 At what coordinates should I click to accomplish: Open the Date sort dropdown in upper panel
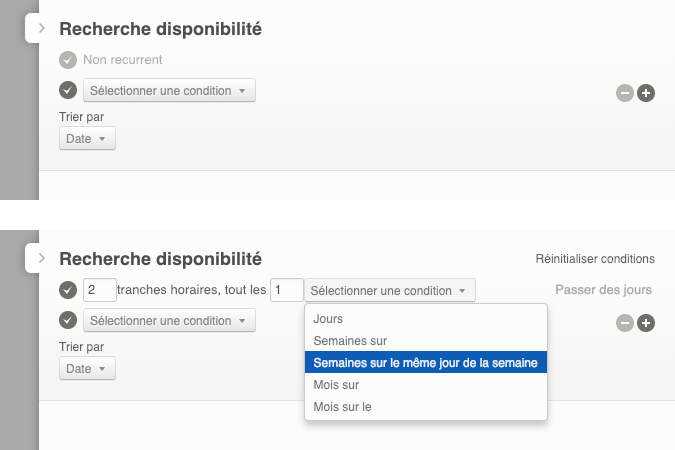tap(88, 139)
